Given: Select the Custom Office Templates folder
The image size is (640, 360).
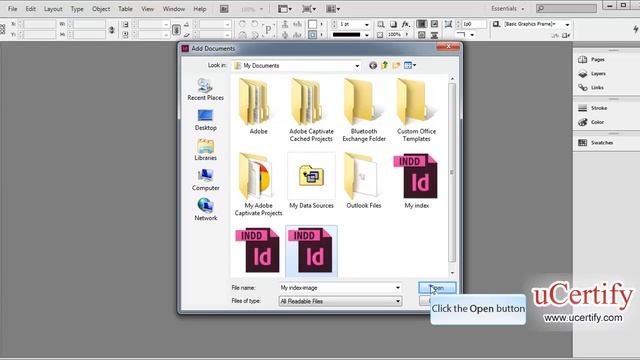Looking at the screenshot, I should [416, 111].
